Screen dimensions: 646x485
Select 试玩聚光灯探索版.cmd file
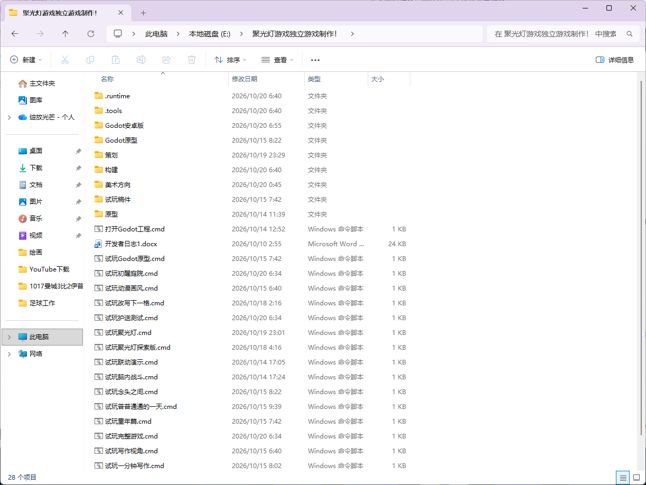coord(252,347)
